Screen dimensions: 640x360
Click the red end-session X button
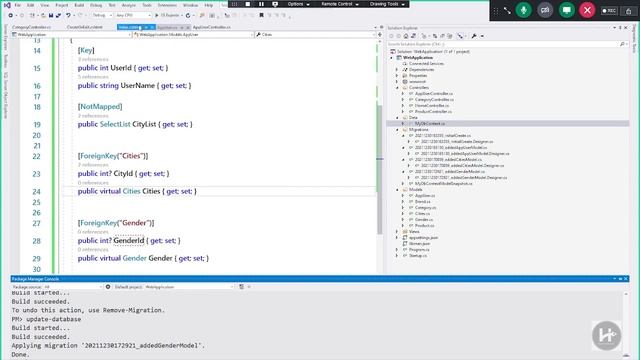pyautogui.click(x=587, y=10)
